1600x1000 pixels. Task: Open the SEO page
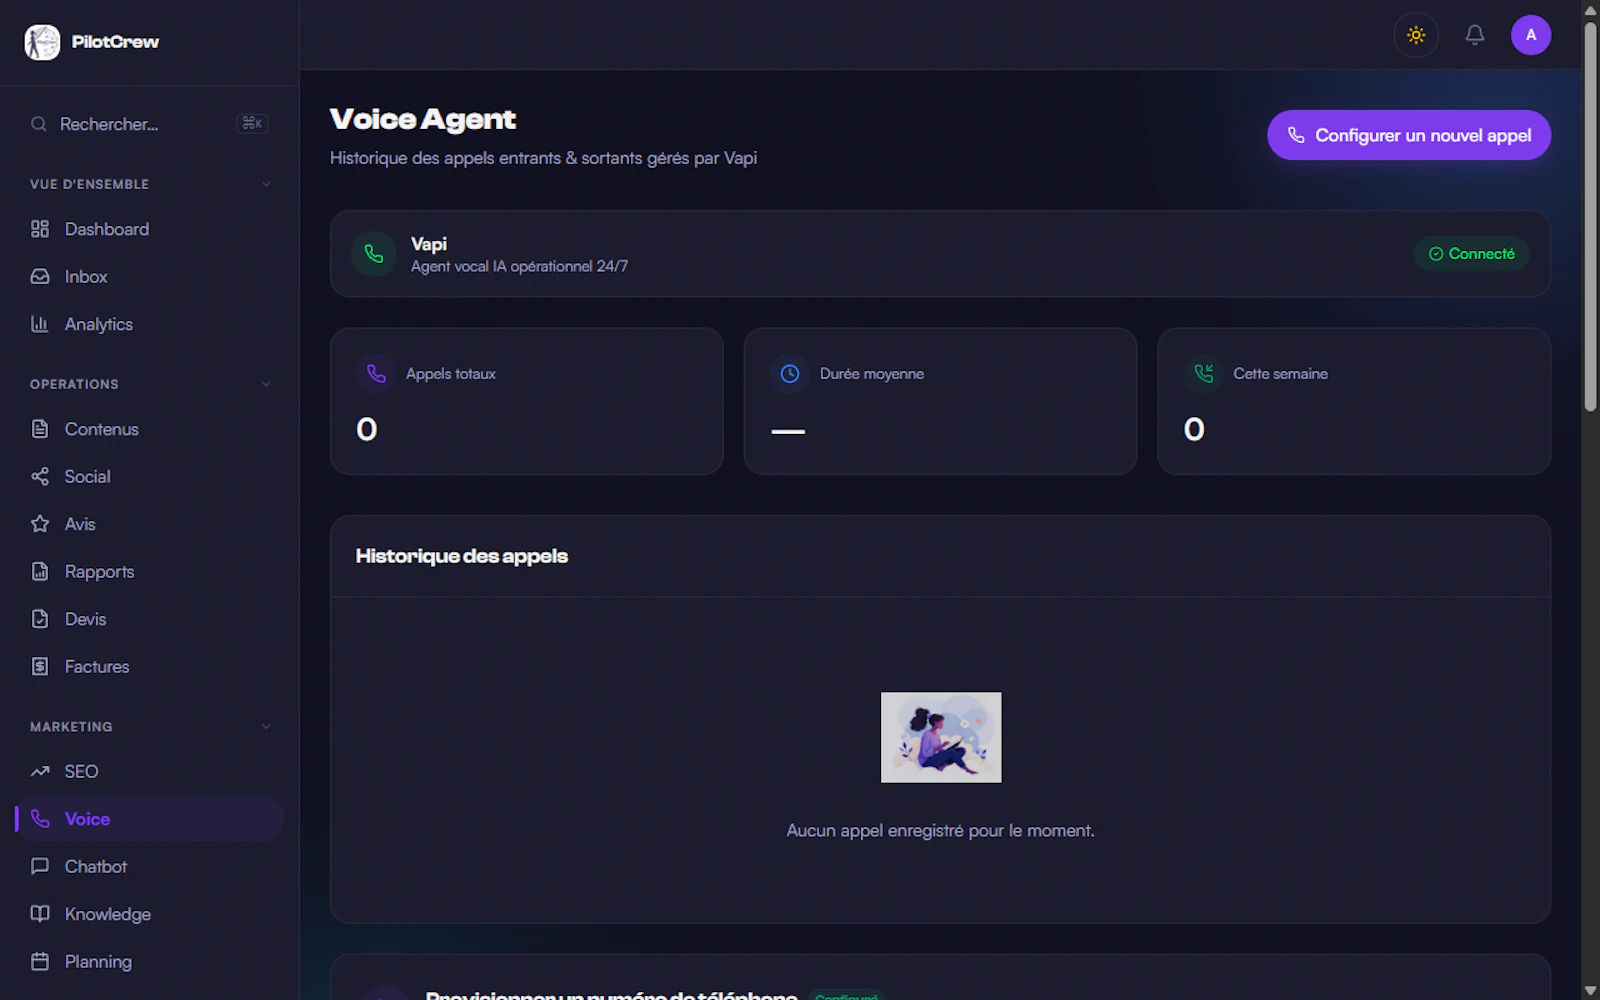(x=150, y=771)
